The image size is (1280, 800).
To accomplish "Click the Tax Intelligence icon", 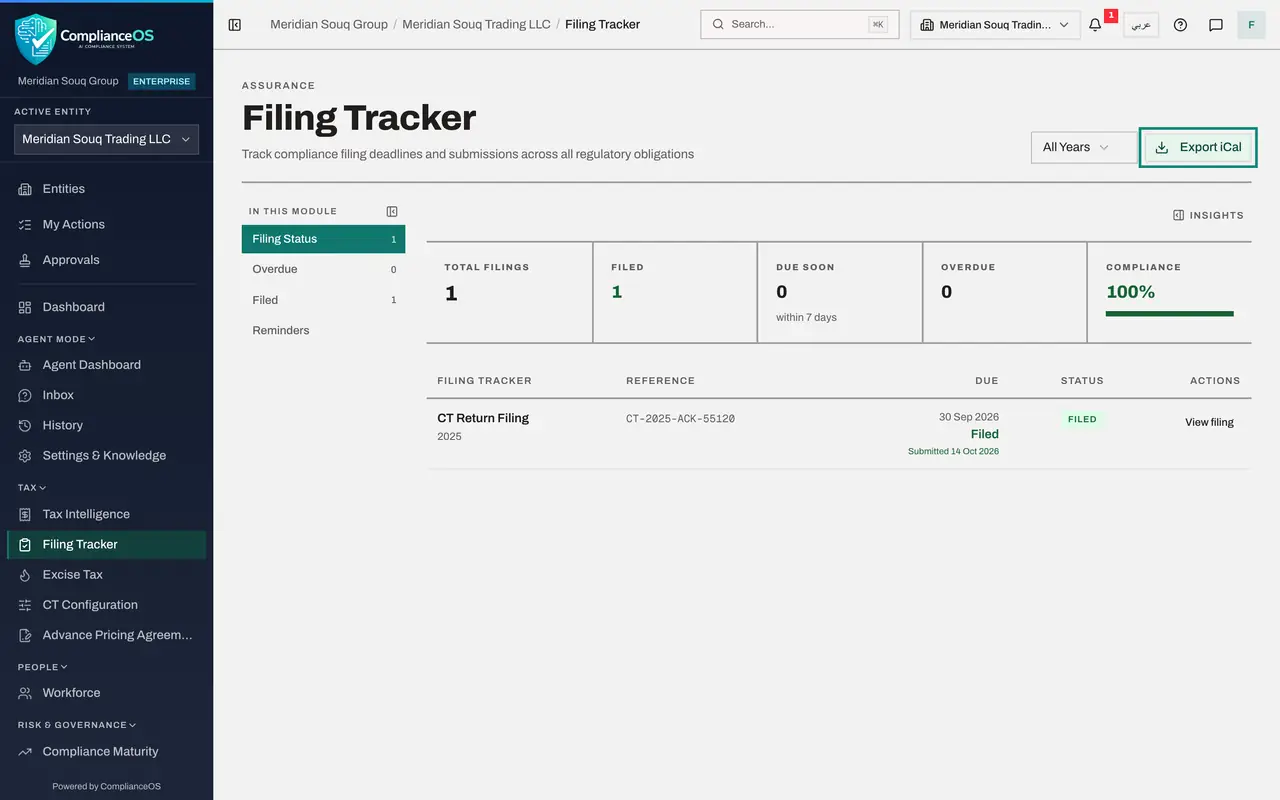I will coord(25,514).
